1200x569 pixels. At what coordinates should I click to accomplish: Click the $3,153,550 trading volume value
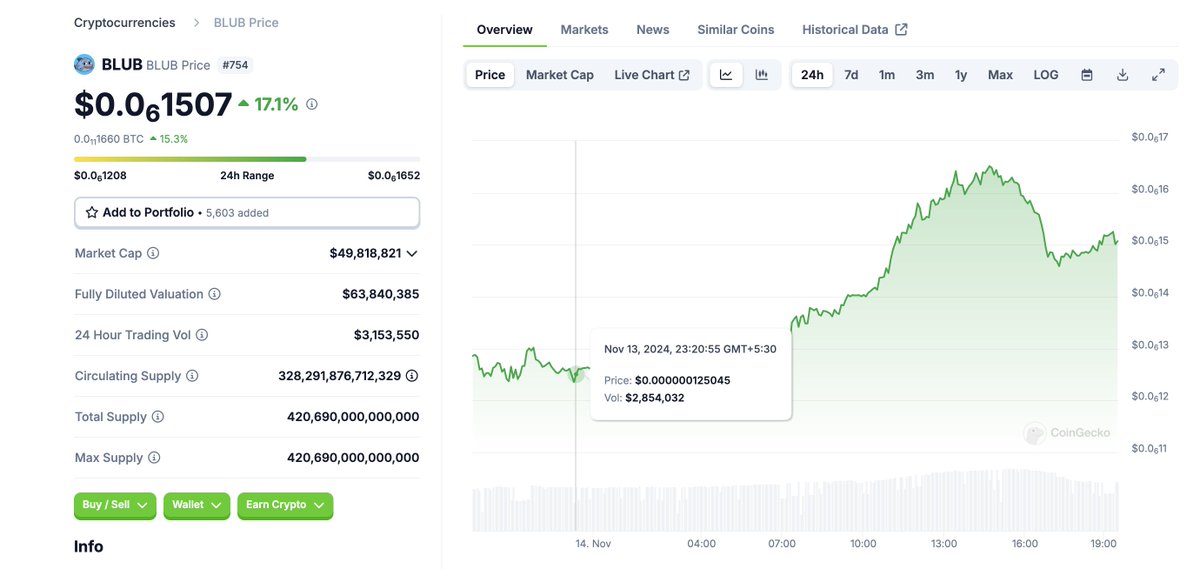pos(386,335)
